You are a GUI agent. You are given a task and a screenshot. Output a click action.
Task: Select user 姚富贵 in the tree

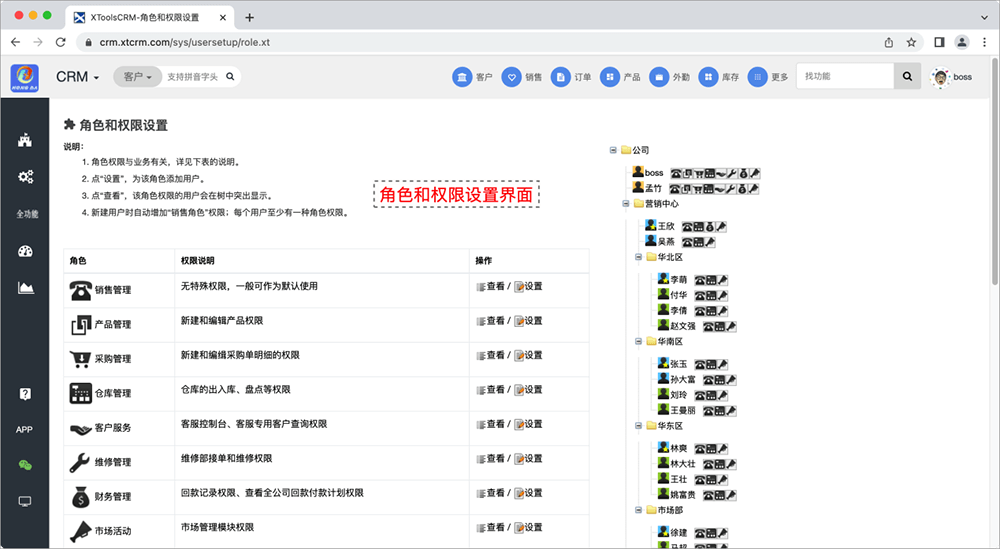(683, 495)
